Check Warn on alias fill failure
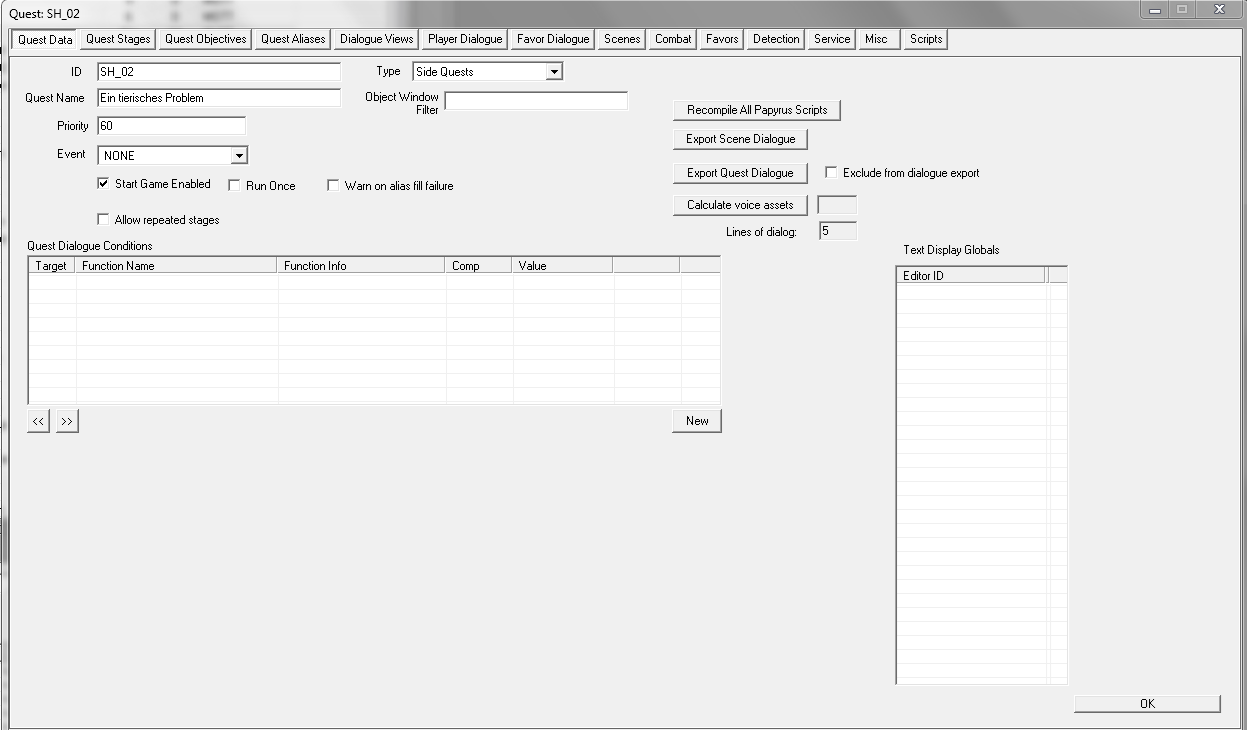The height and width of the screenshot is (730, 1247). coord(333,185)
